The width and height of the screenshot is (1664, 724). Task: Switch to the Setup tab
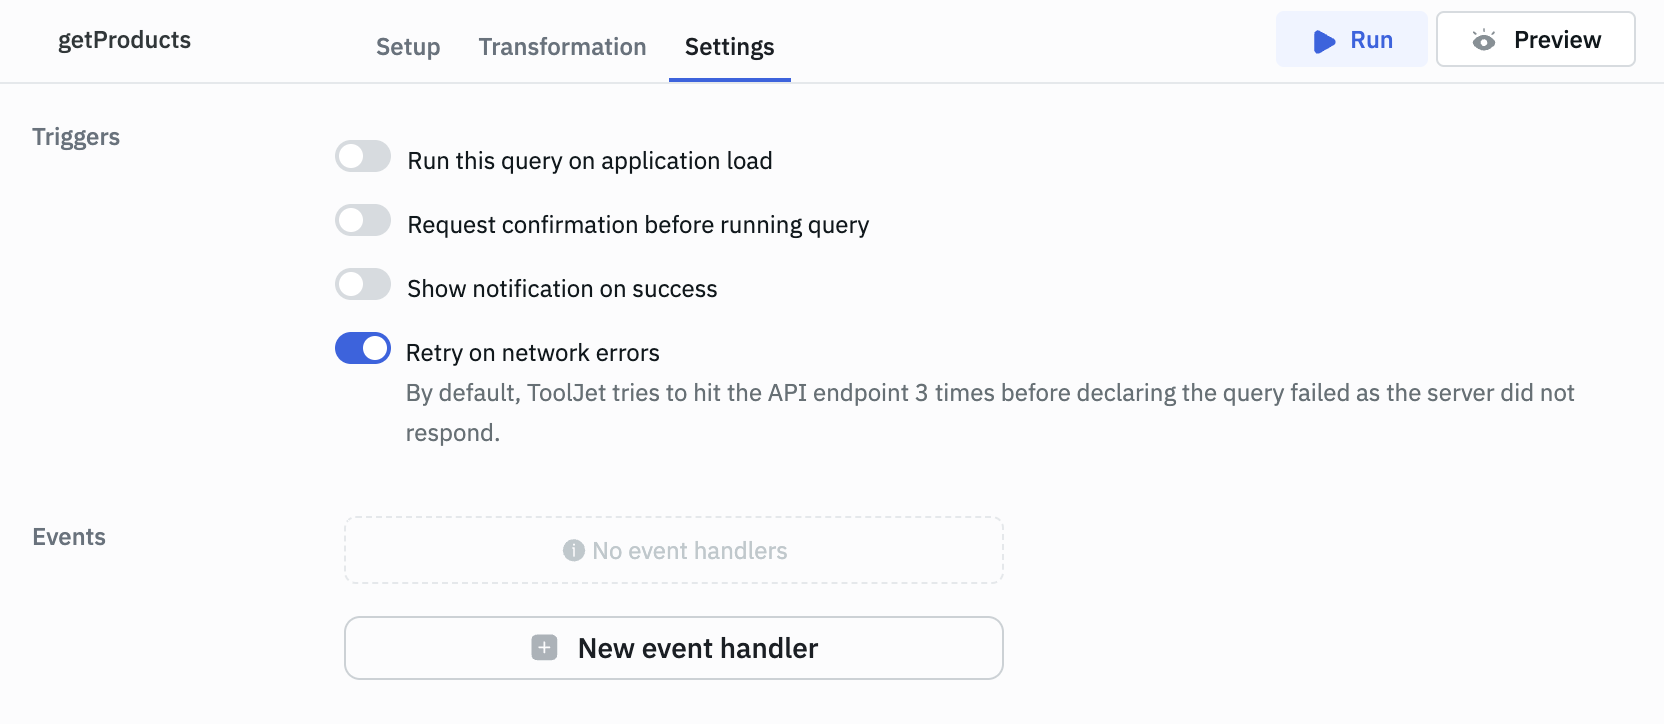click(x=408, y=47)
